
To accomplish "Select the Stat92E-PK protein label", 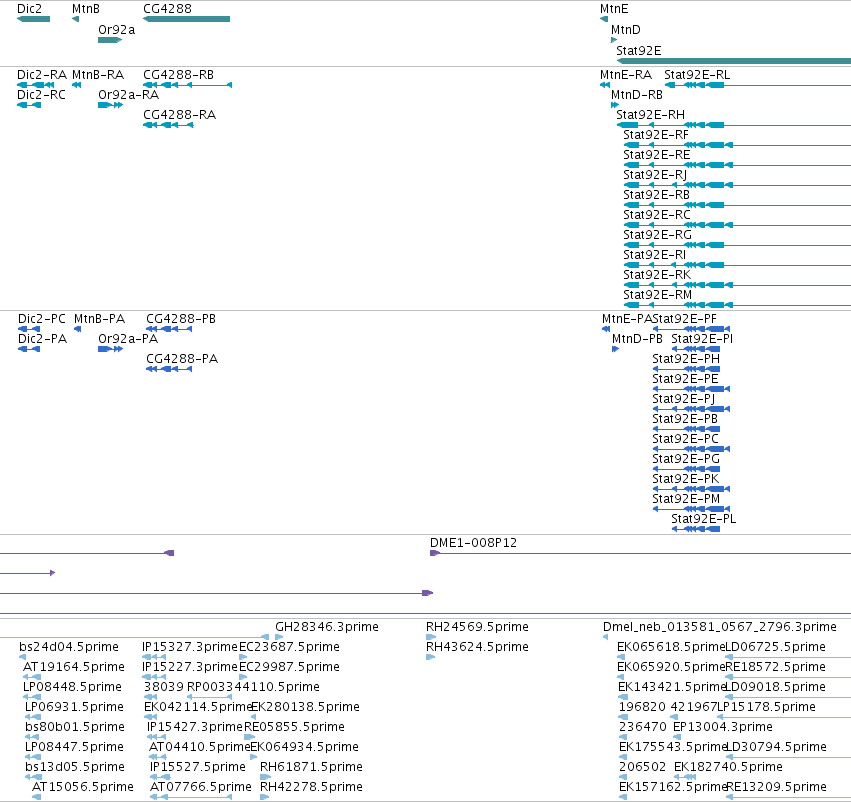I will tap(685, 479).
